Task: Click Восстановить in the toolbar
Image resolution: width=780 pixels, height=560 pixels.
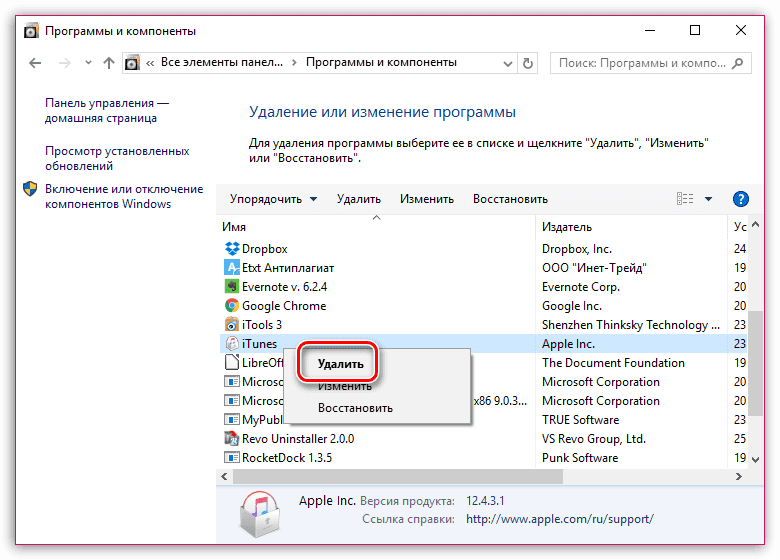Action: [510, 199]
